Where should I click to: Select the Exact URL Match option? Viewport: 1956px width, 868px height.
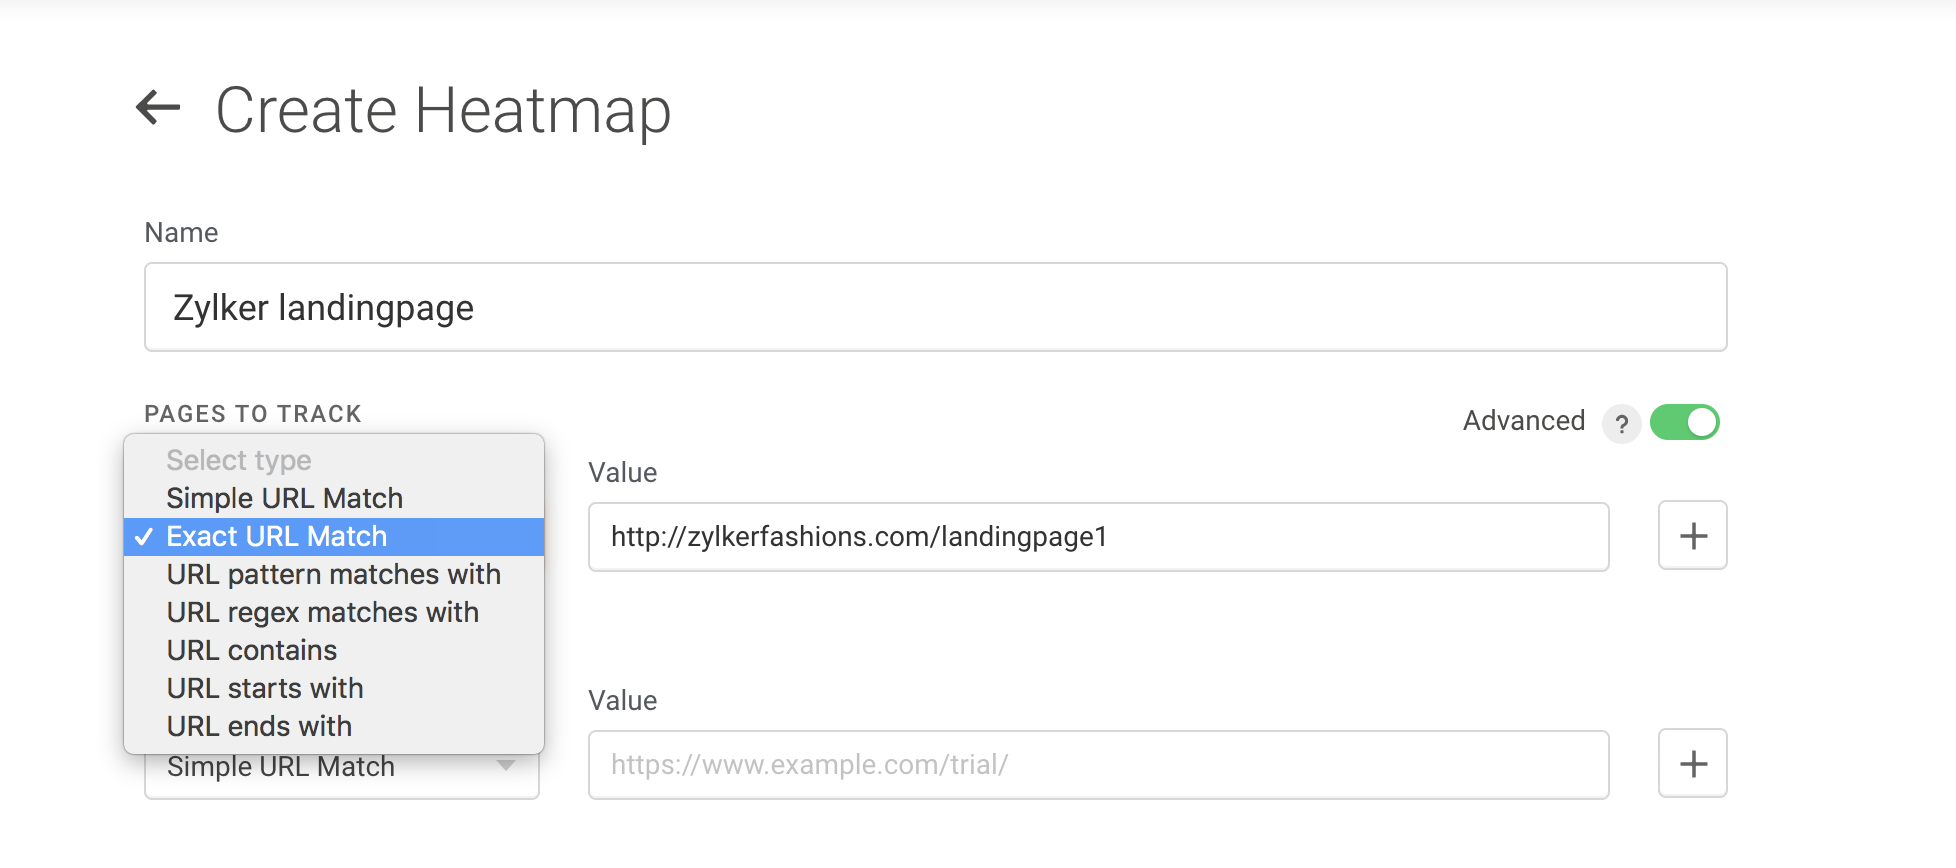(276, 536)
